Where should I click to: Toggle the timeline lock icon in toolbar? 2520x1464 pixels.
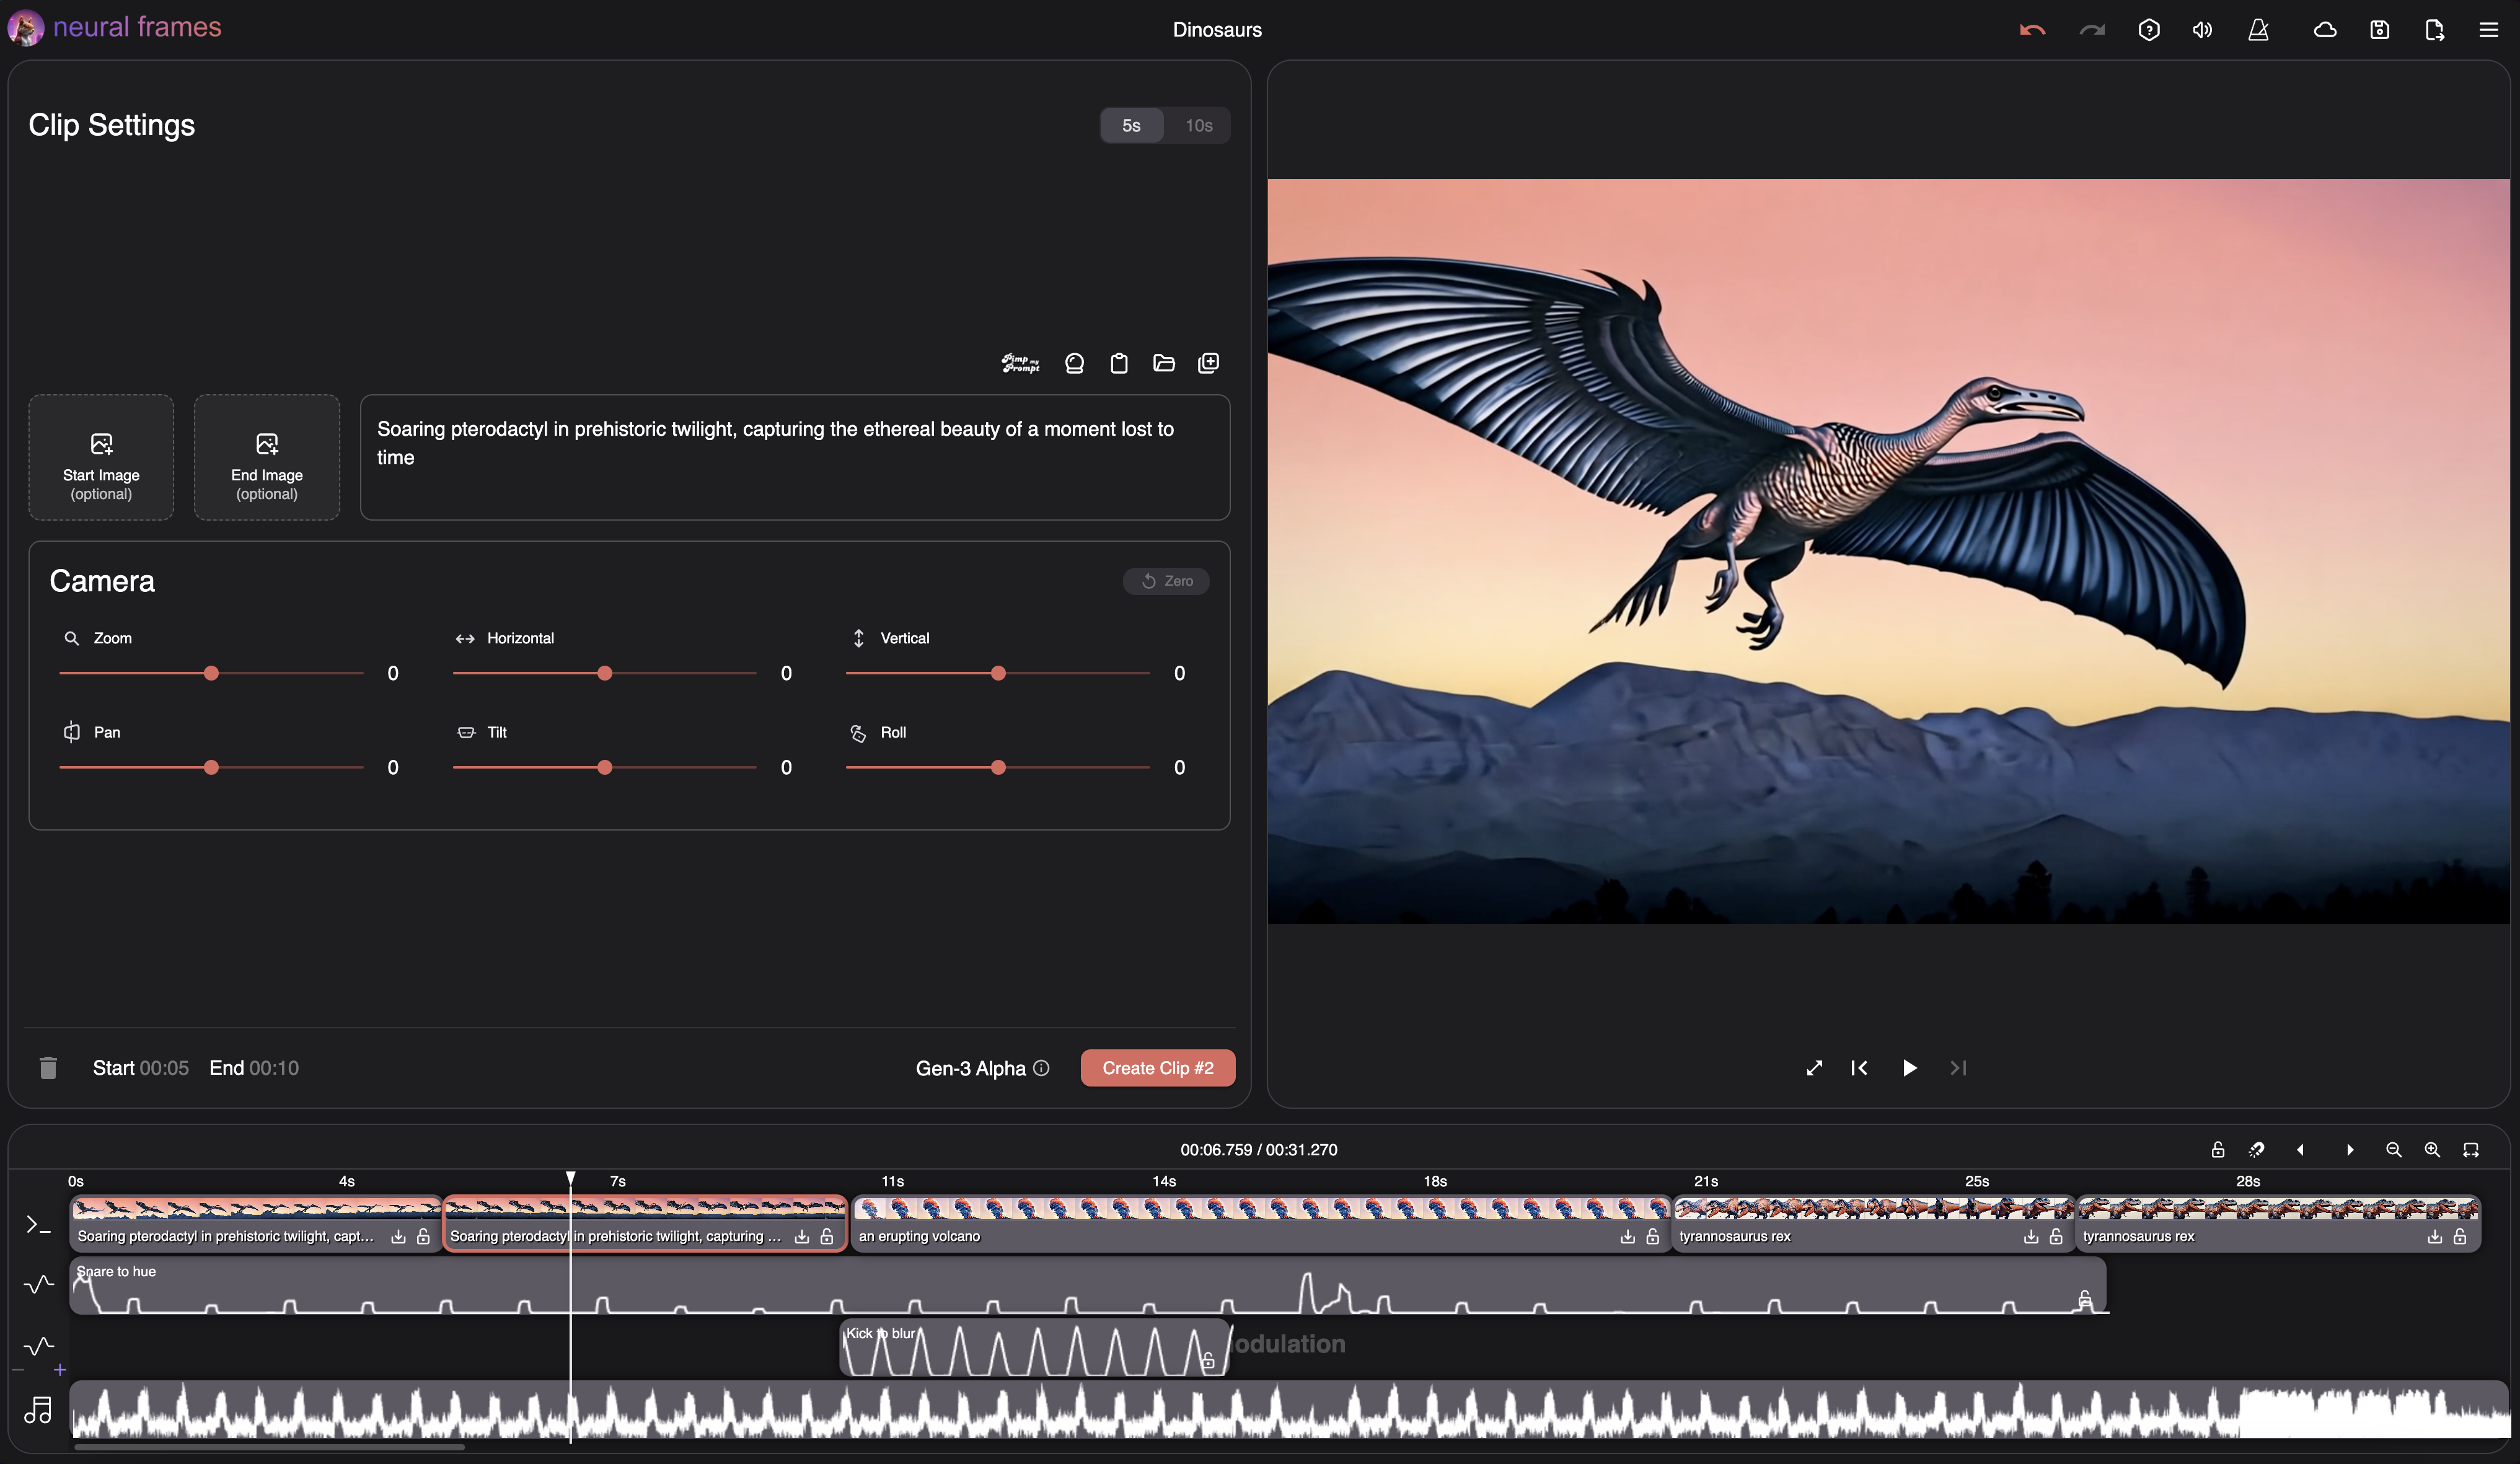coord(2217,1150)
